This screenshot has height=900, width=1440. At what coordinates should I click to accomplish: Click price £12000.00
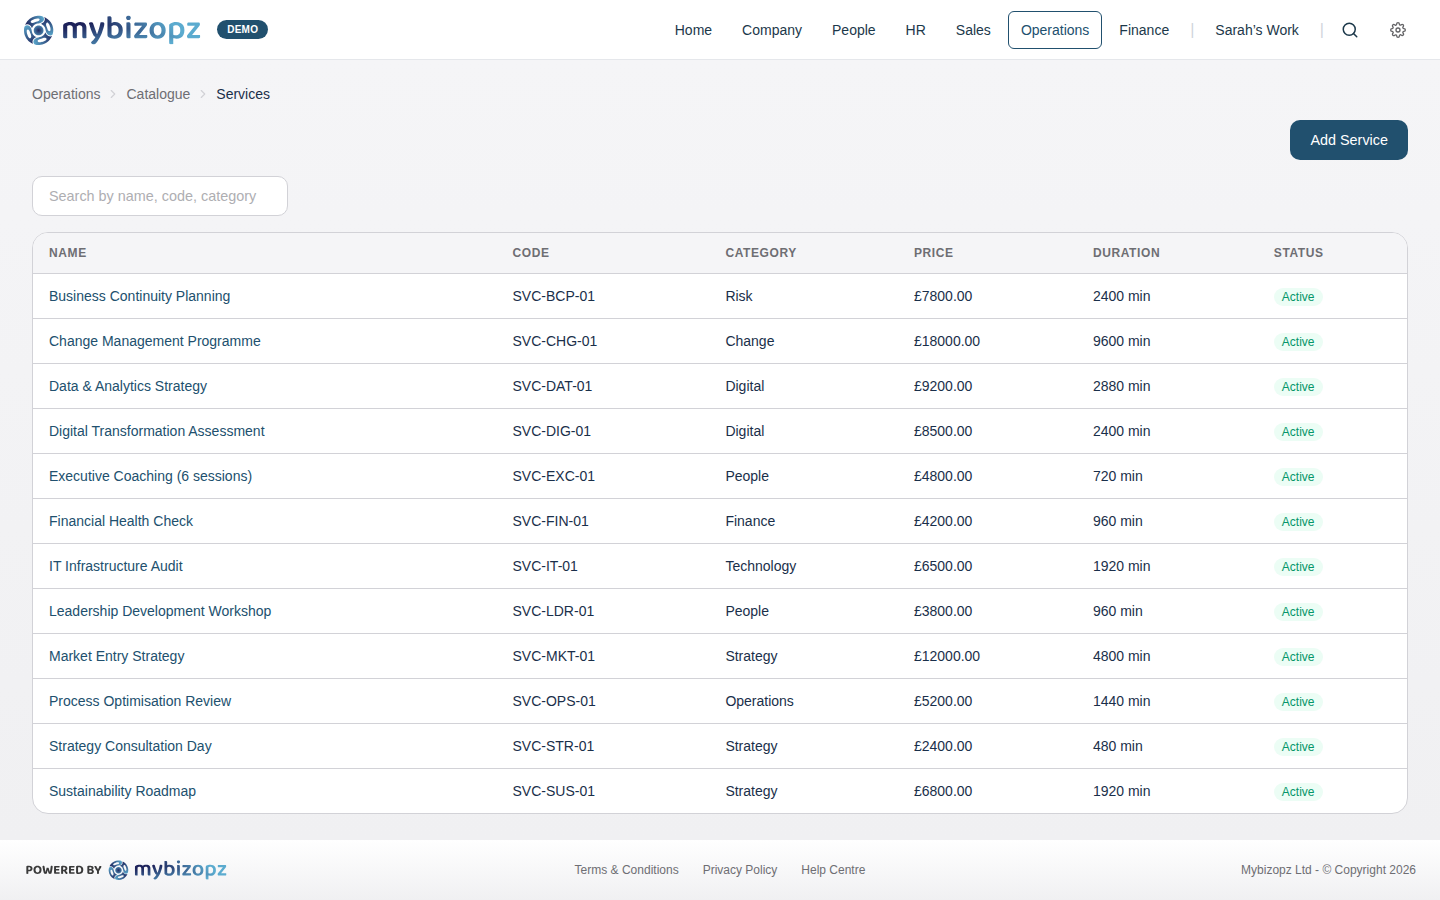[947, 656]
